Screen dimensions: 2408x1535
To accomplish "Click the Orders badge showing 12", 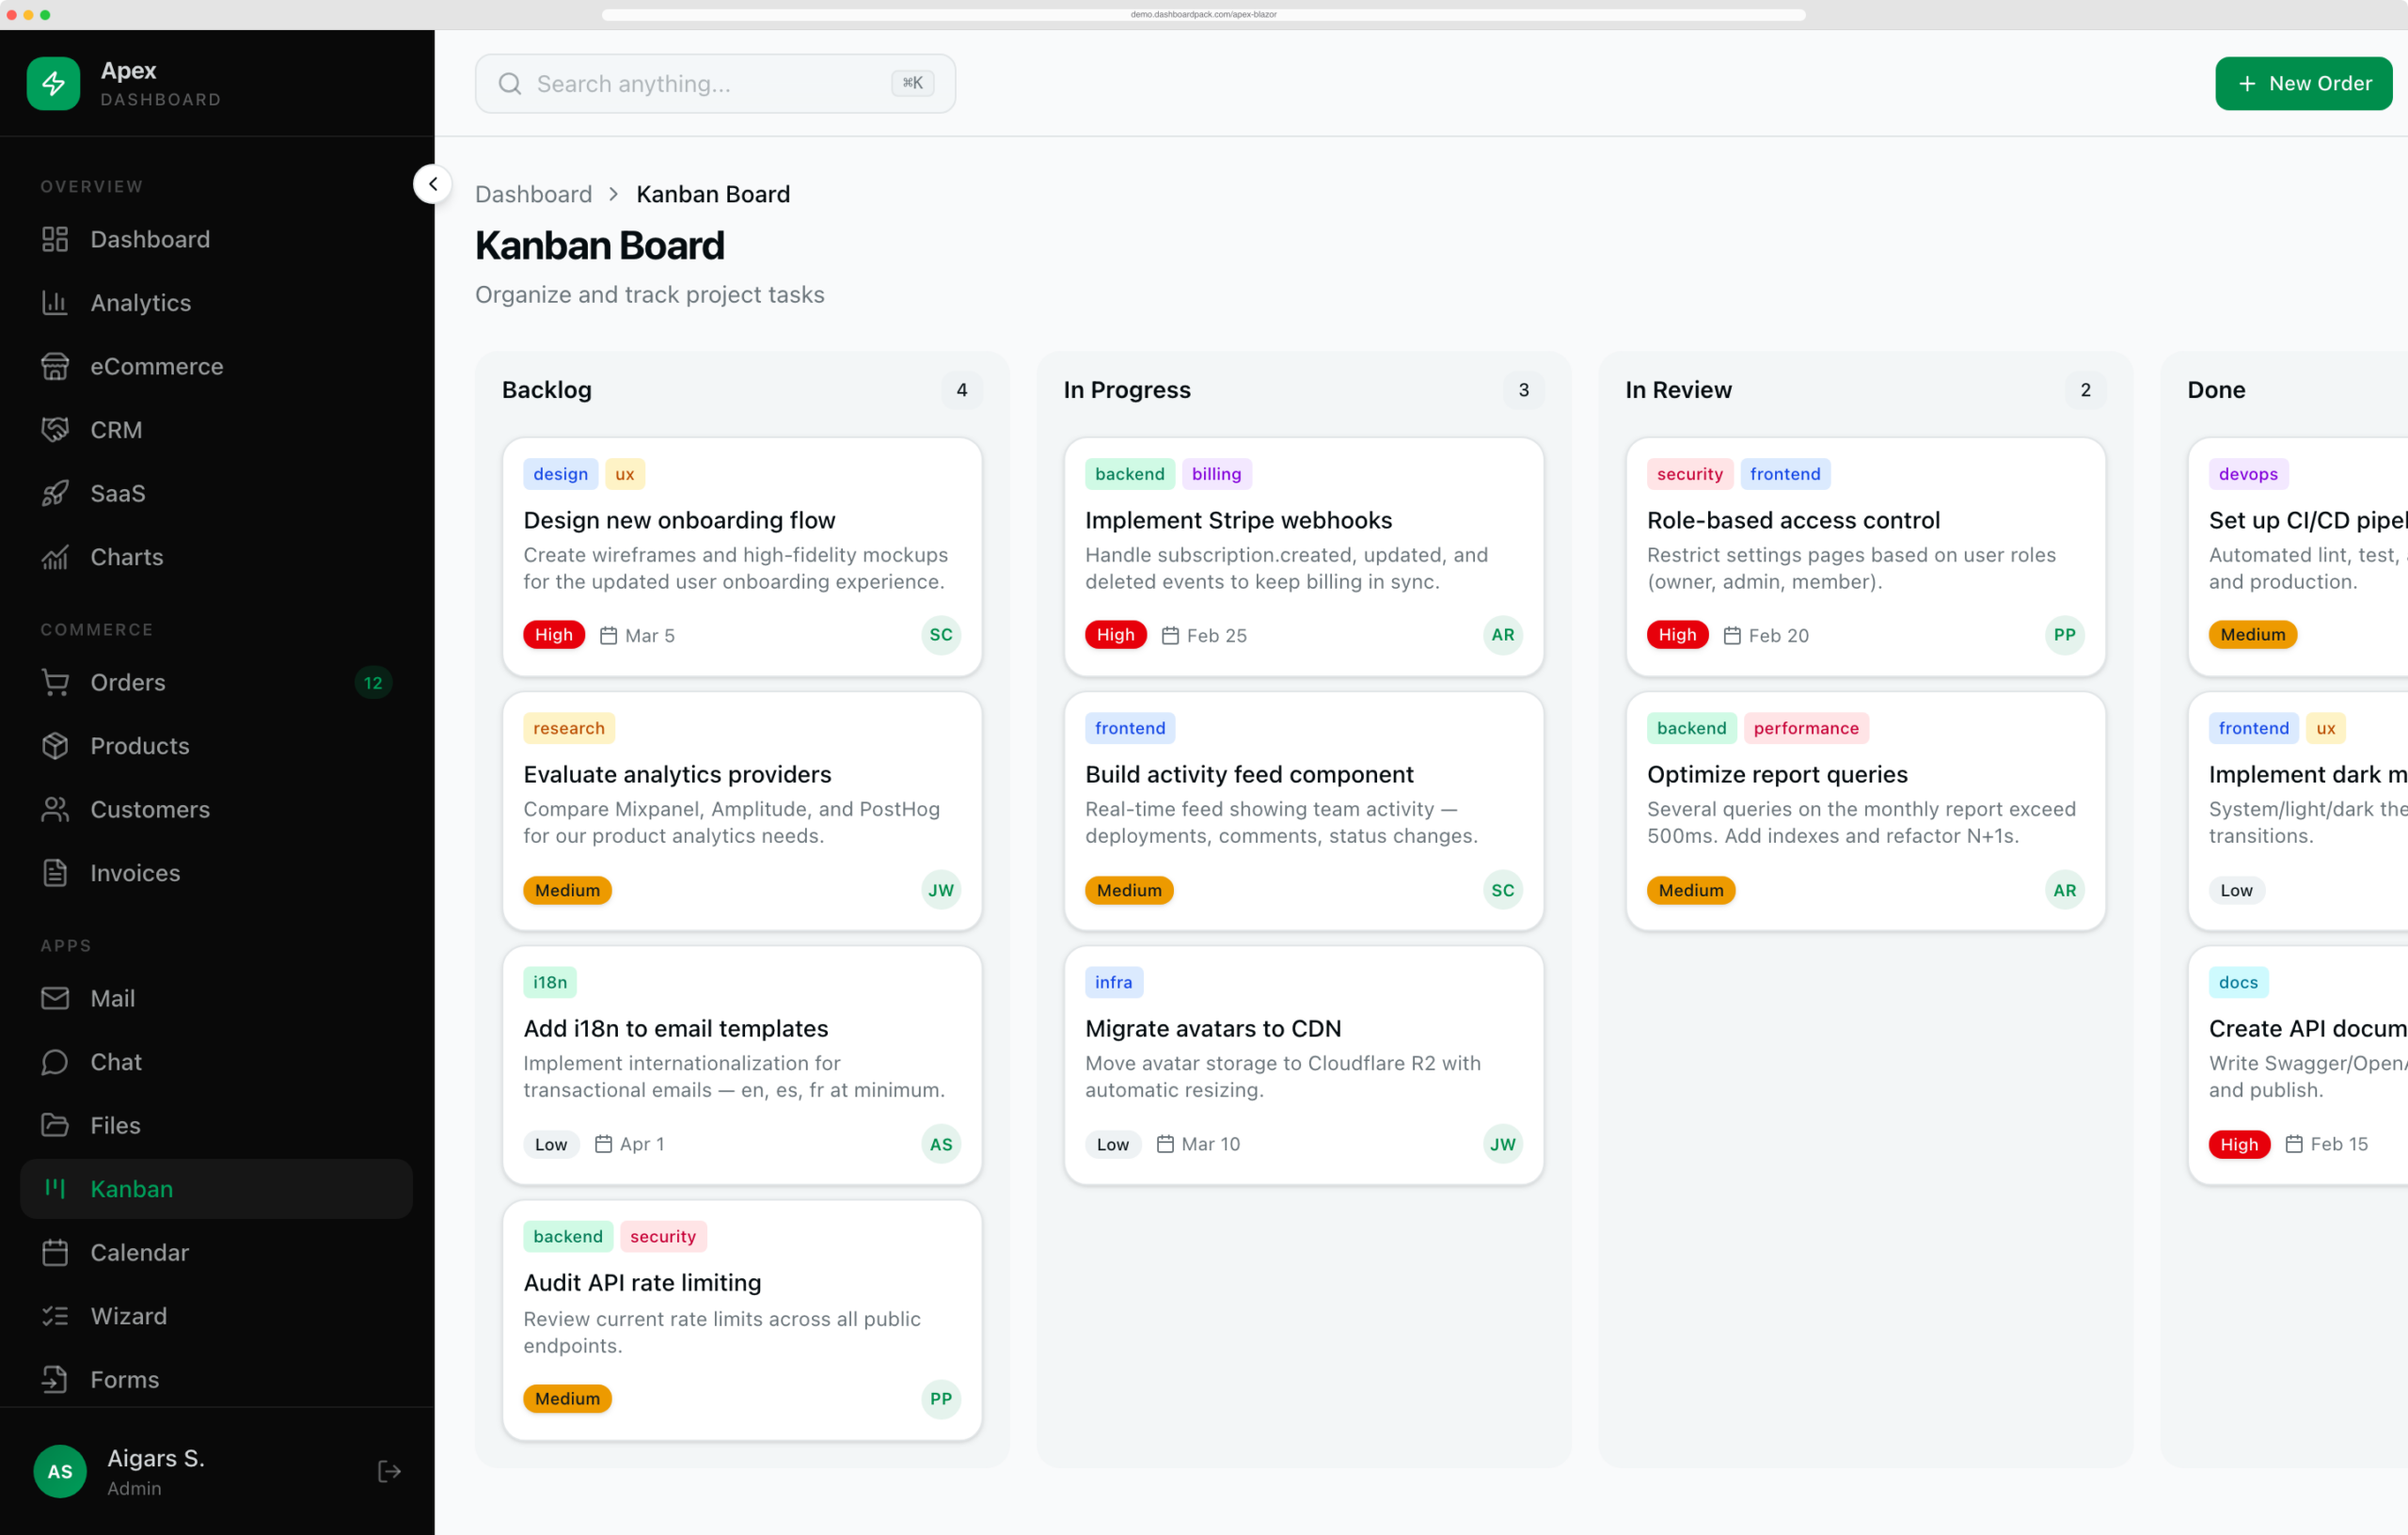I will tap(373, 682).
